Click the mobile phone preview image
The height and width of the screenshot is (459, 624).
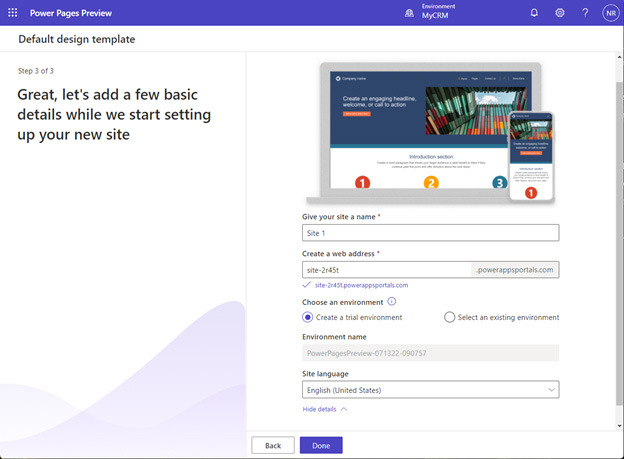pos(531,157)
